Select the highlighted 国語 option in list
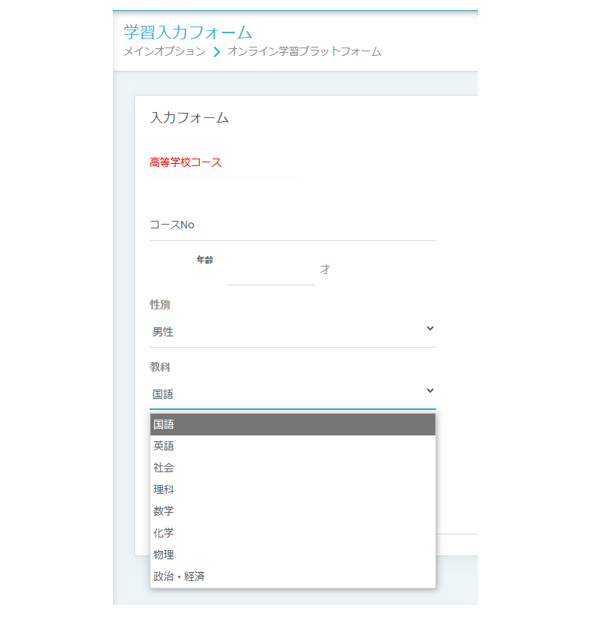This screenshot has height=621, width=604. [x=292, y=425]
